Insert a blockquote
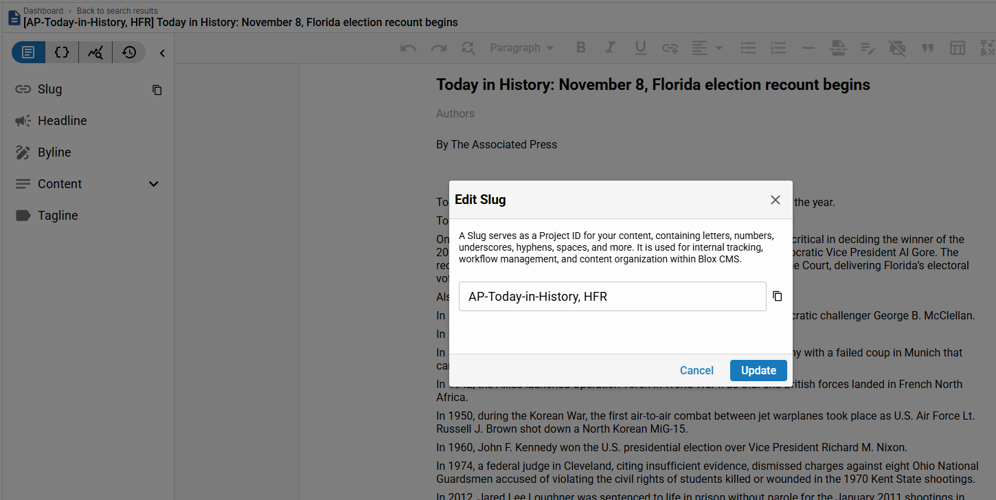Image resolution: width=996 pixels, height=500 pixels. pyautogui.click(x=927, y=48)
